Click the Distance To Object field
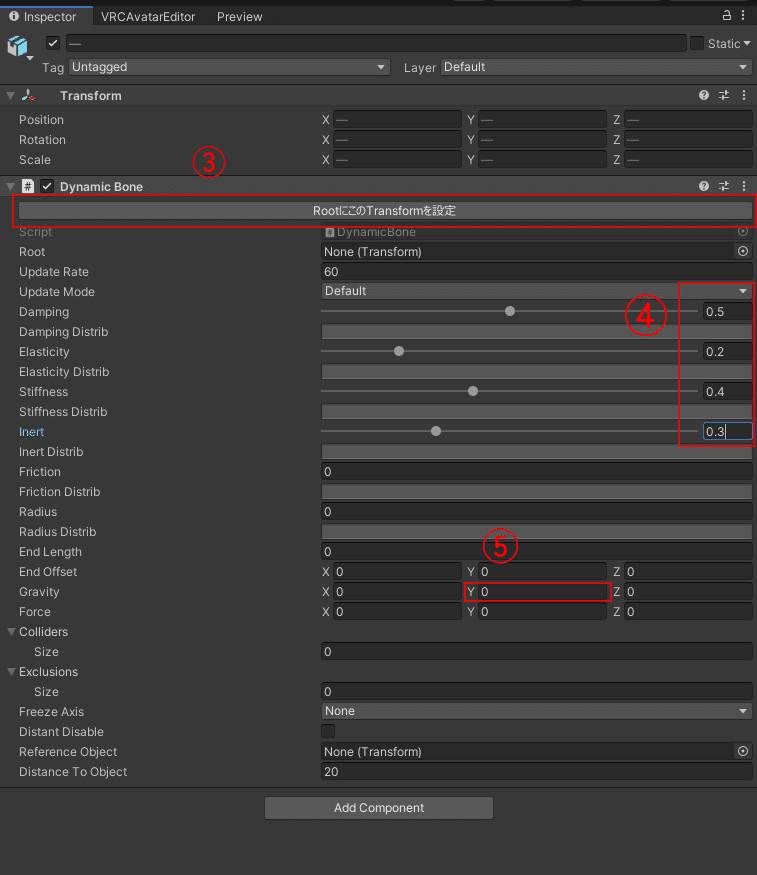 pos(537,772)
